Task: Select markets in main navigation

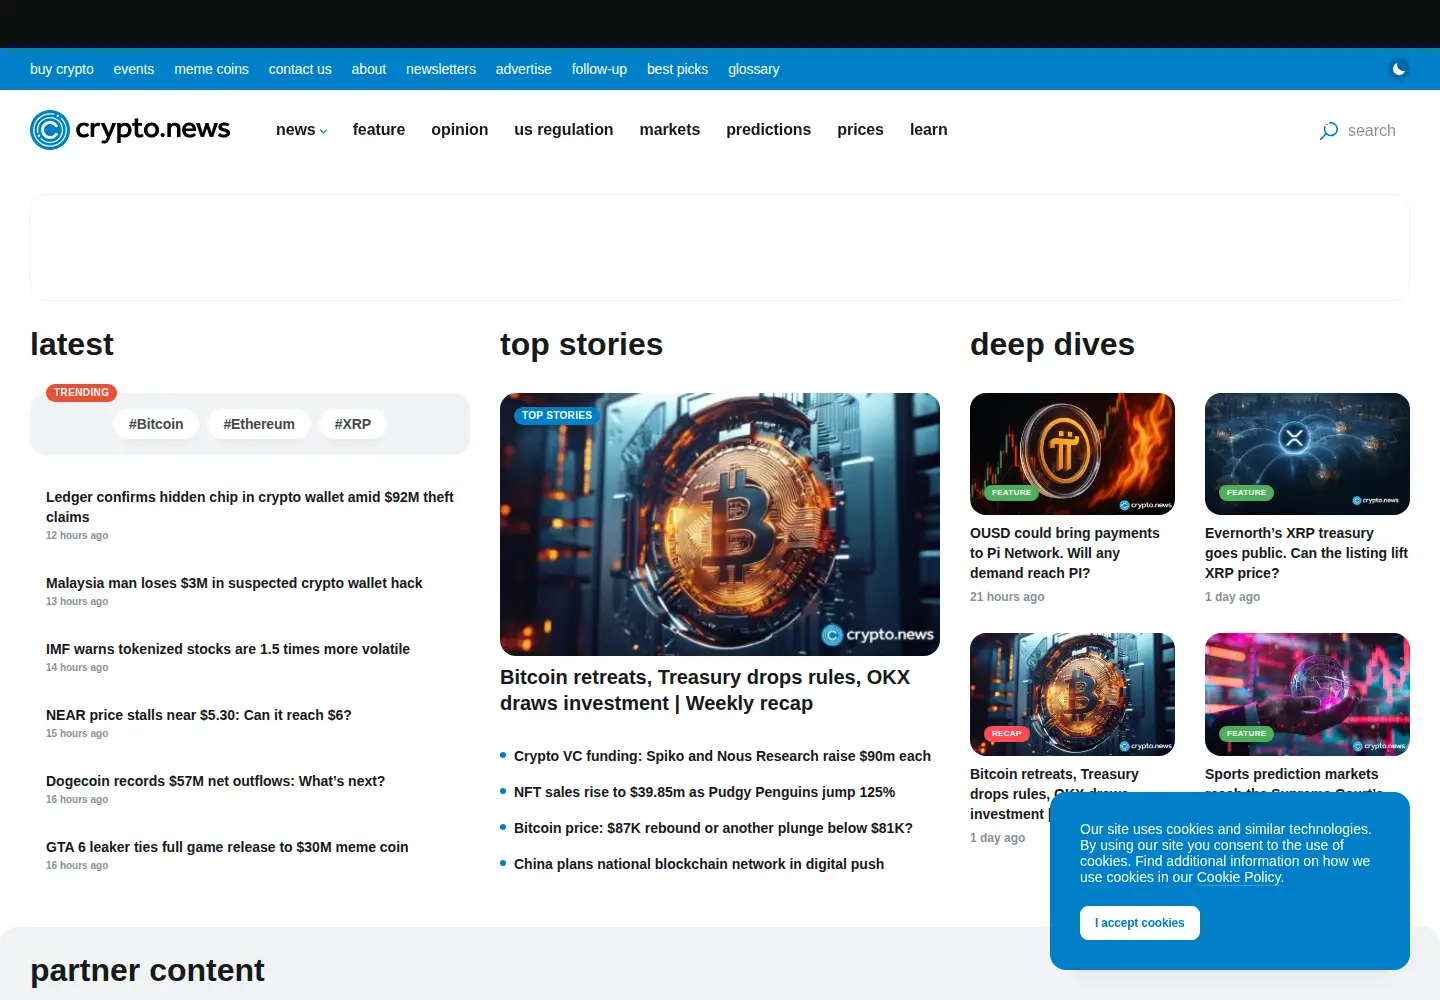Action: [670, 130]
